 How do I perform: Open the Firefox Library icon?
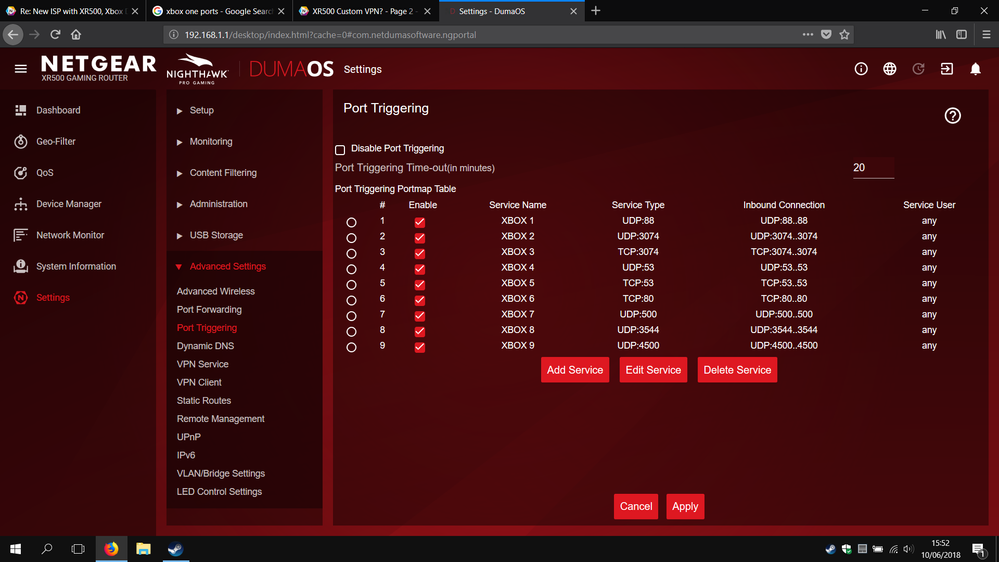click(x=940, y=34)
